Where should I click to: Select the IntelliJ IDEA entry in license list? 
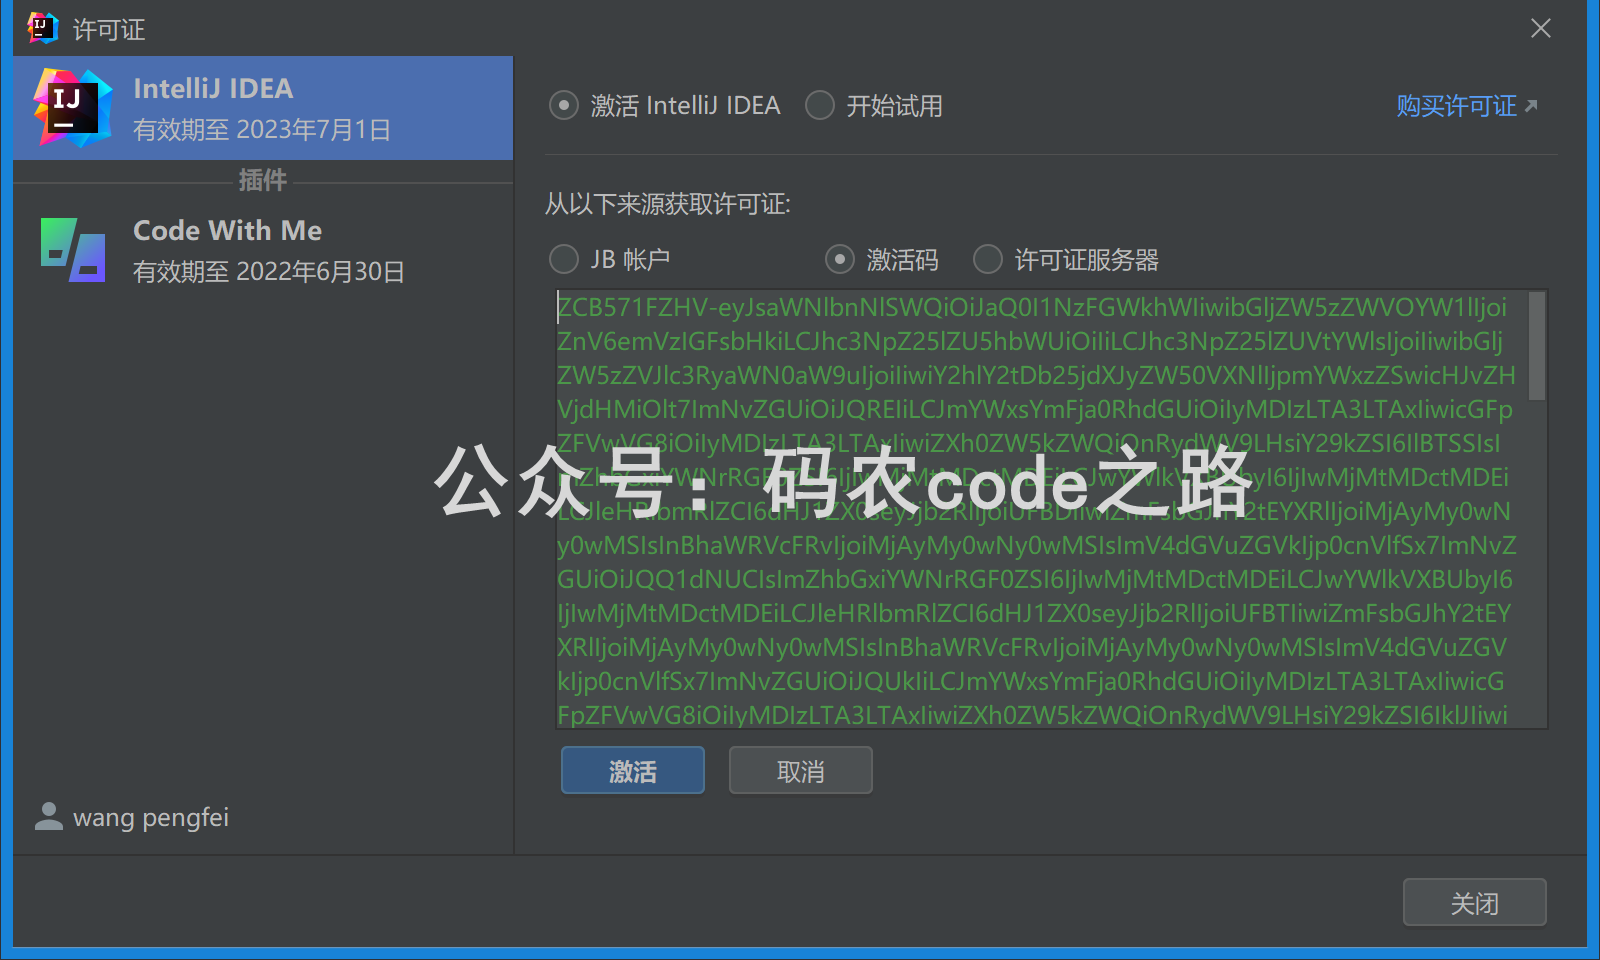(x=264, y=108)
